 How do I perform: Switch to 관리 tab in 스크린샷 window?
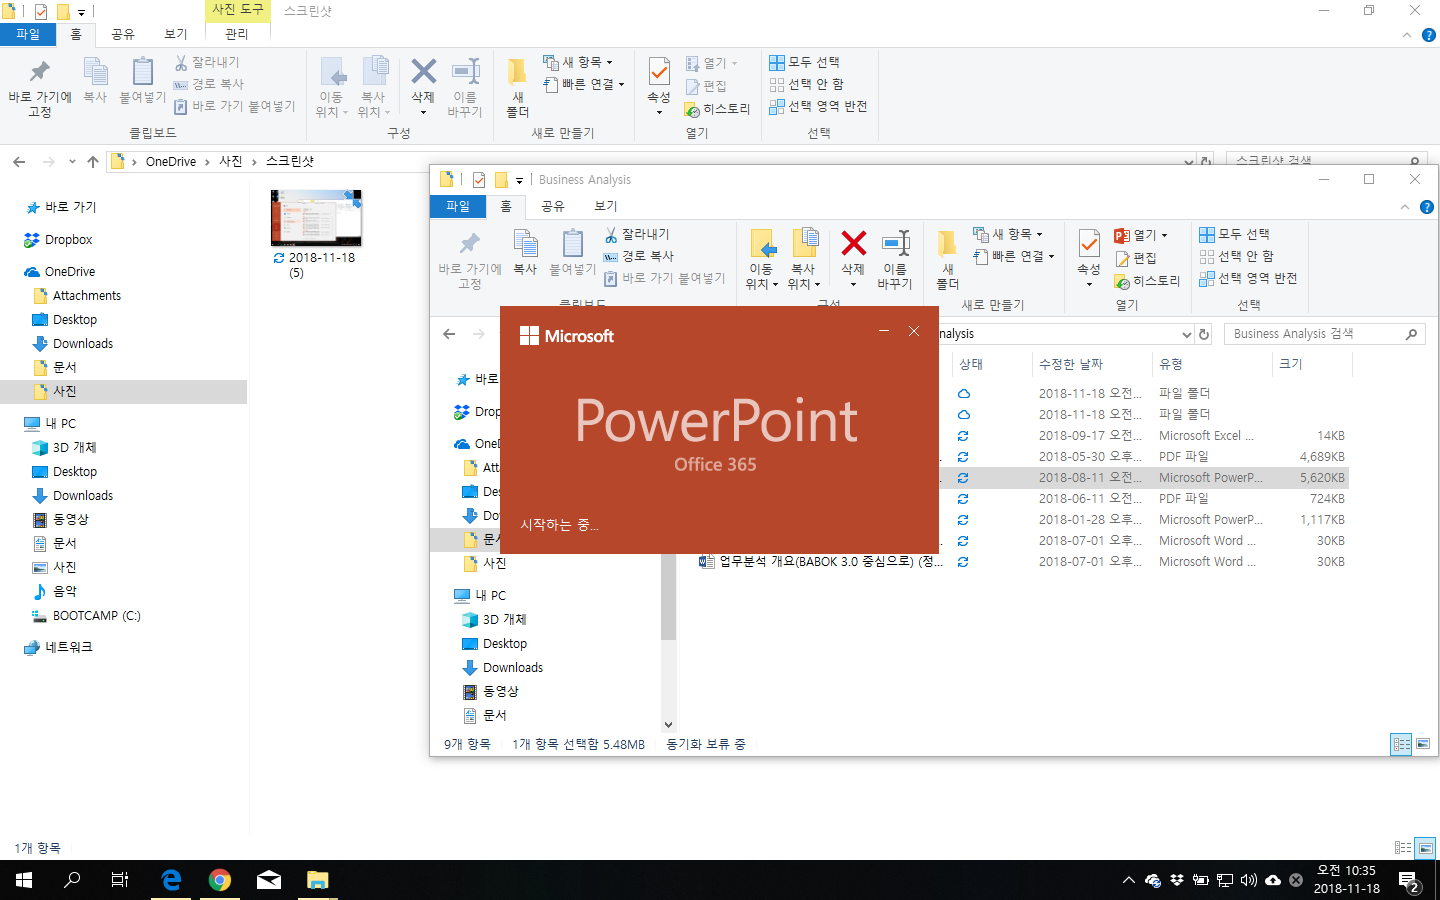pos(237,34)
